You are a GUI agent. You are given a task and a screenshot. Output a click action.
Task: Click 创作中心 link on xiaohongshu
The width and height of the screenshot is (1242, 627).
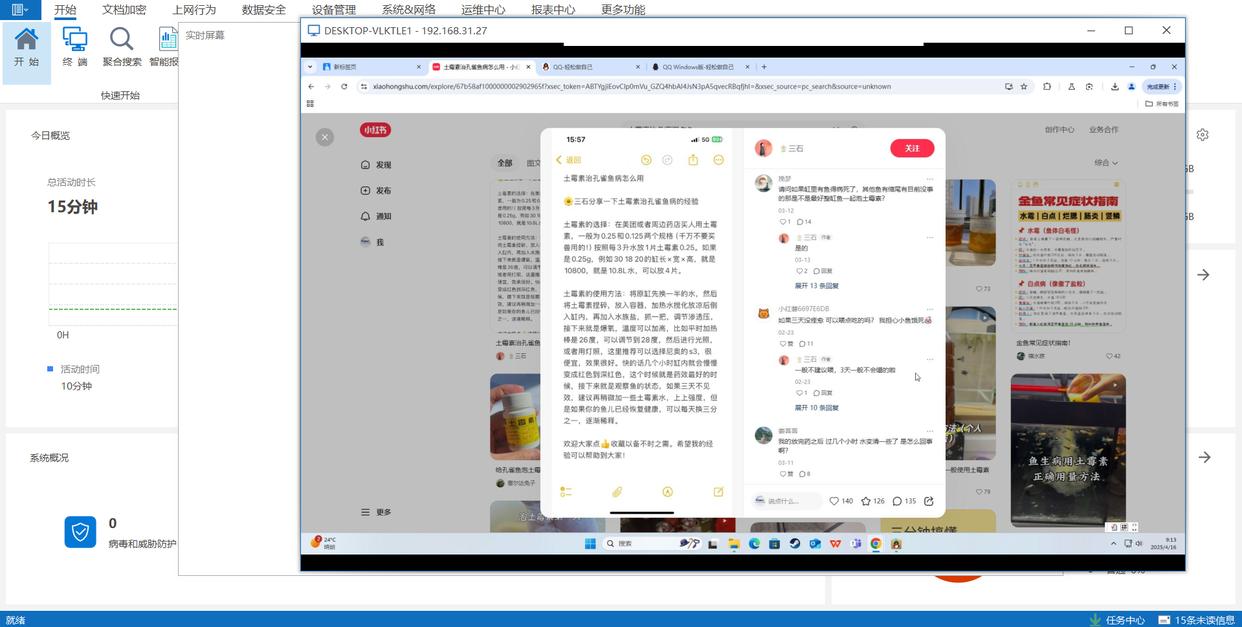(1059, 130)
